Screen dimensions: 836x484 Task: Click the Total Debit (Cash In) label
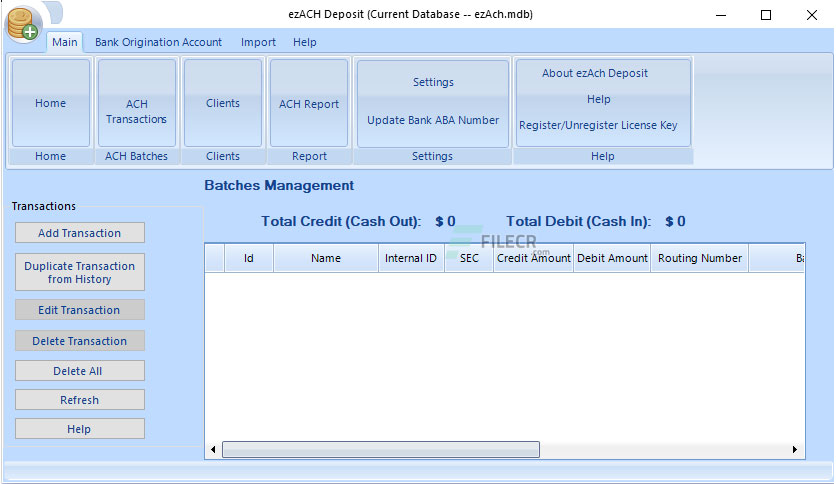point(578,221)
